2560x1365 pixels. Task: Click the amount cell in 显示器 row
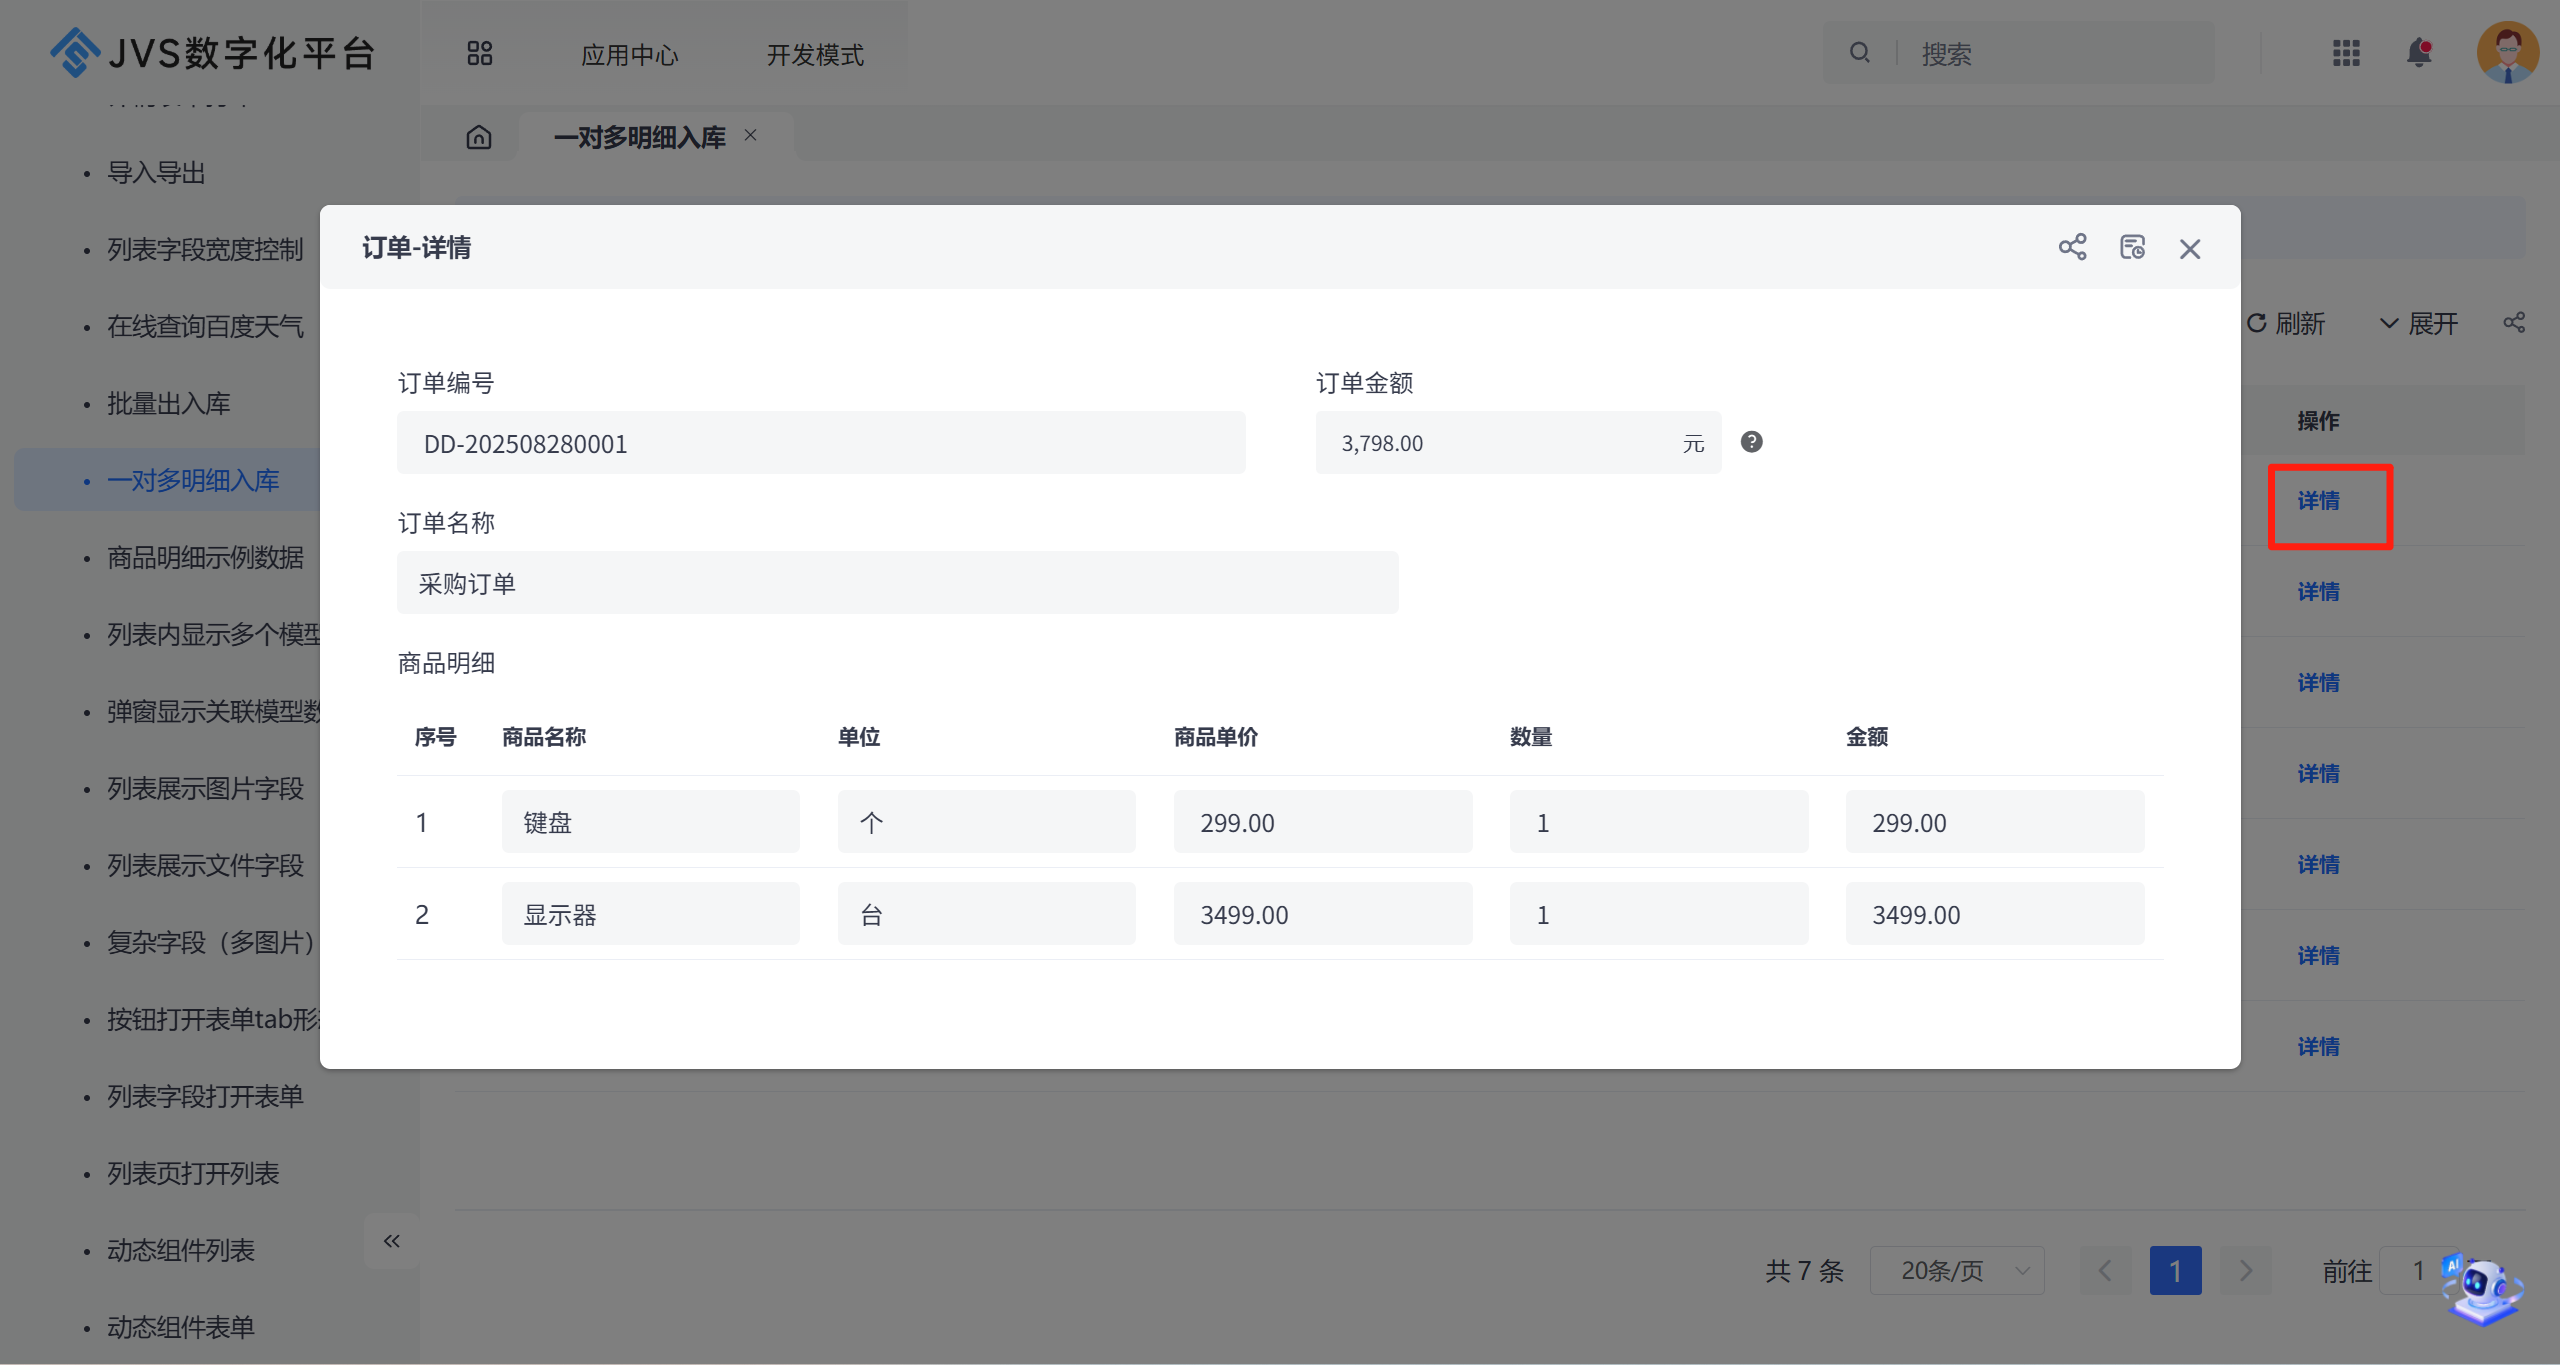(1994, 914)
